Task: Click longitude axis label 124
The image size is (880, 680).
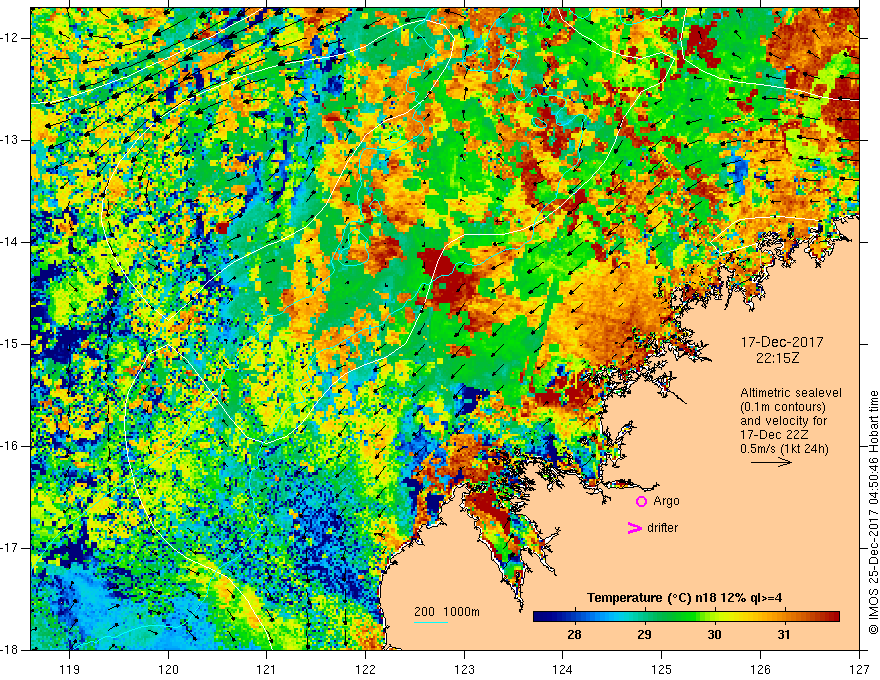Action: coord(562,670)
